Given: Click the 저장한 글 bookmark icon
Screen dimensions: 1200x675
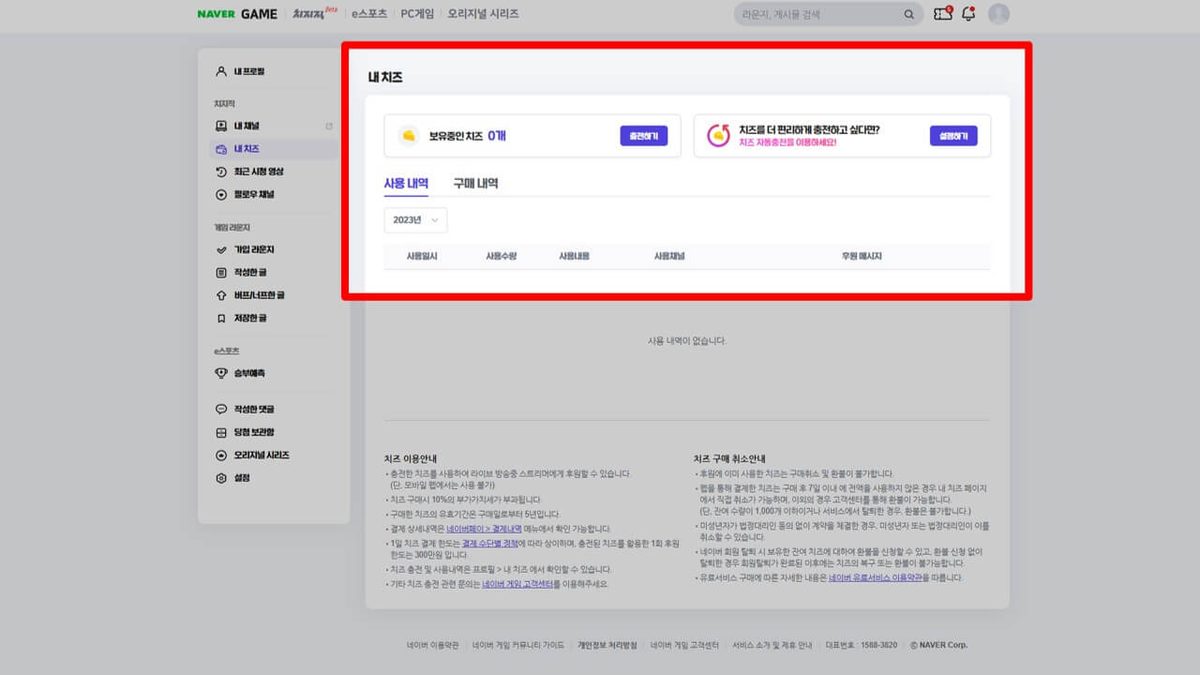Looking at the screenshot, I should [222, 318].
